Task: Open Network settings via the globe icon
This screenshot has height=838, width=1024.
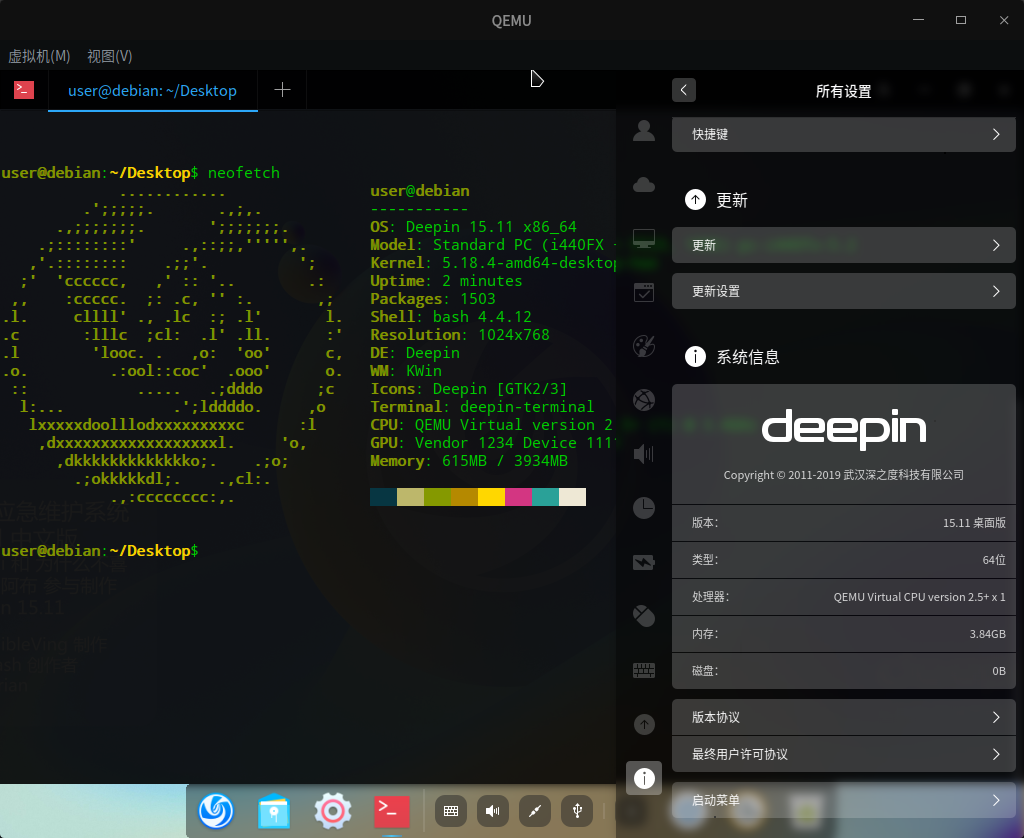Action: click(644, 399)
